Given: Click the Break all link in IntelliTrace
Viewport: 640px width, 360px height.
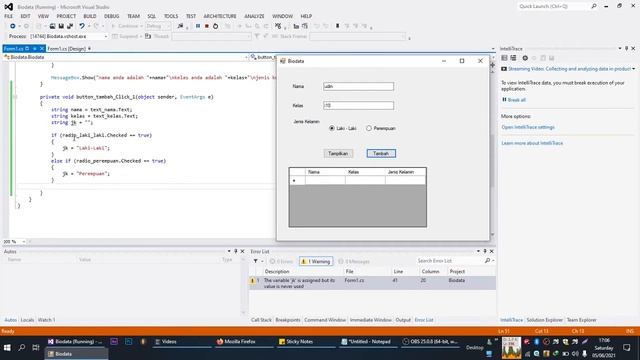Looking at the screenshot, I should (516, 100).
